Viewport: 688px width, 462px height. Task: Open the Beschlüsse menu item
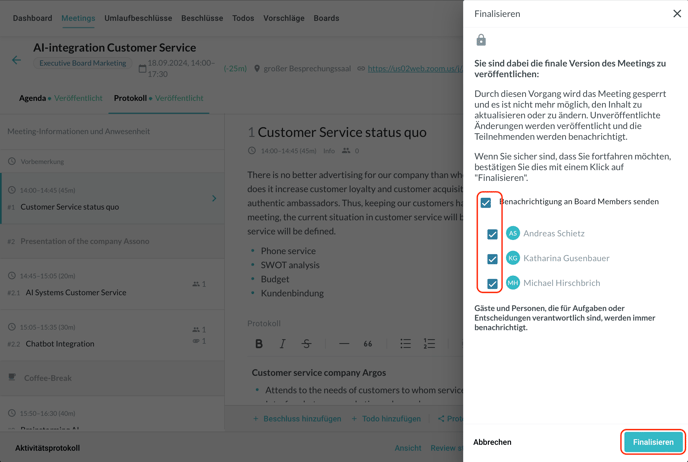[x=202, y=18]
